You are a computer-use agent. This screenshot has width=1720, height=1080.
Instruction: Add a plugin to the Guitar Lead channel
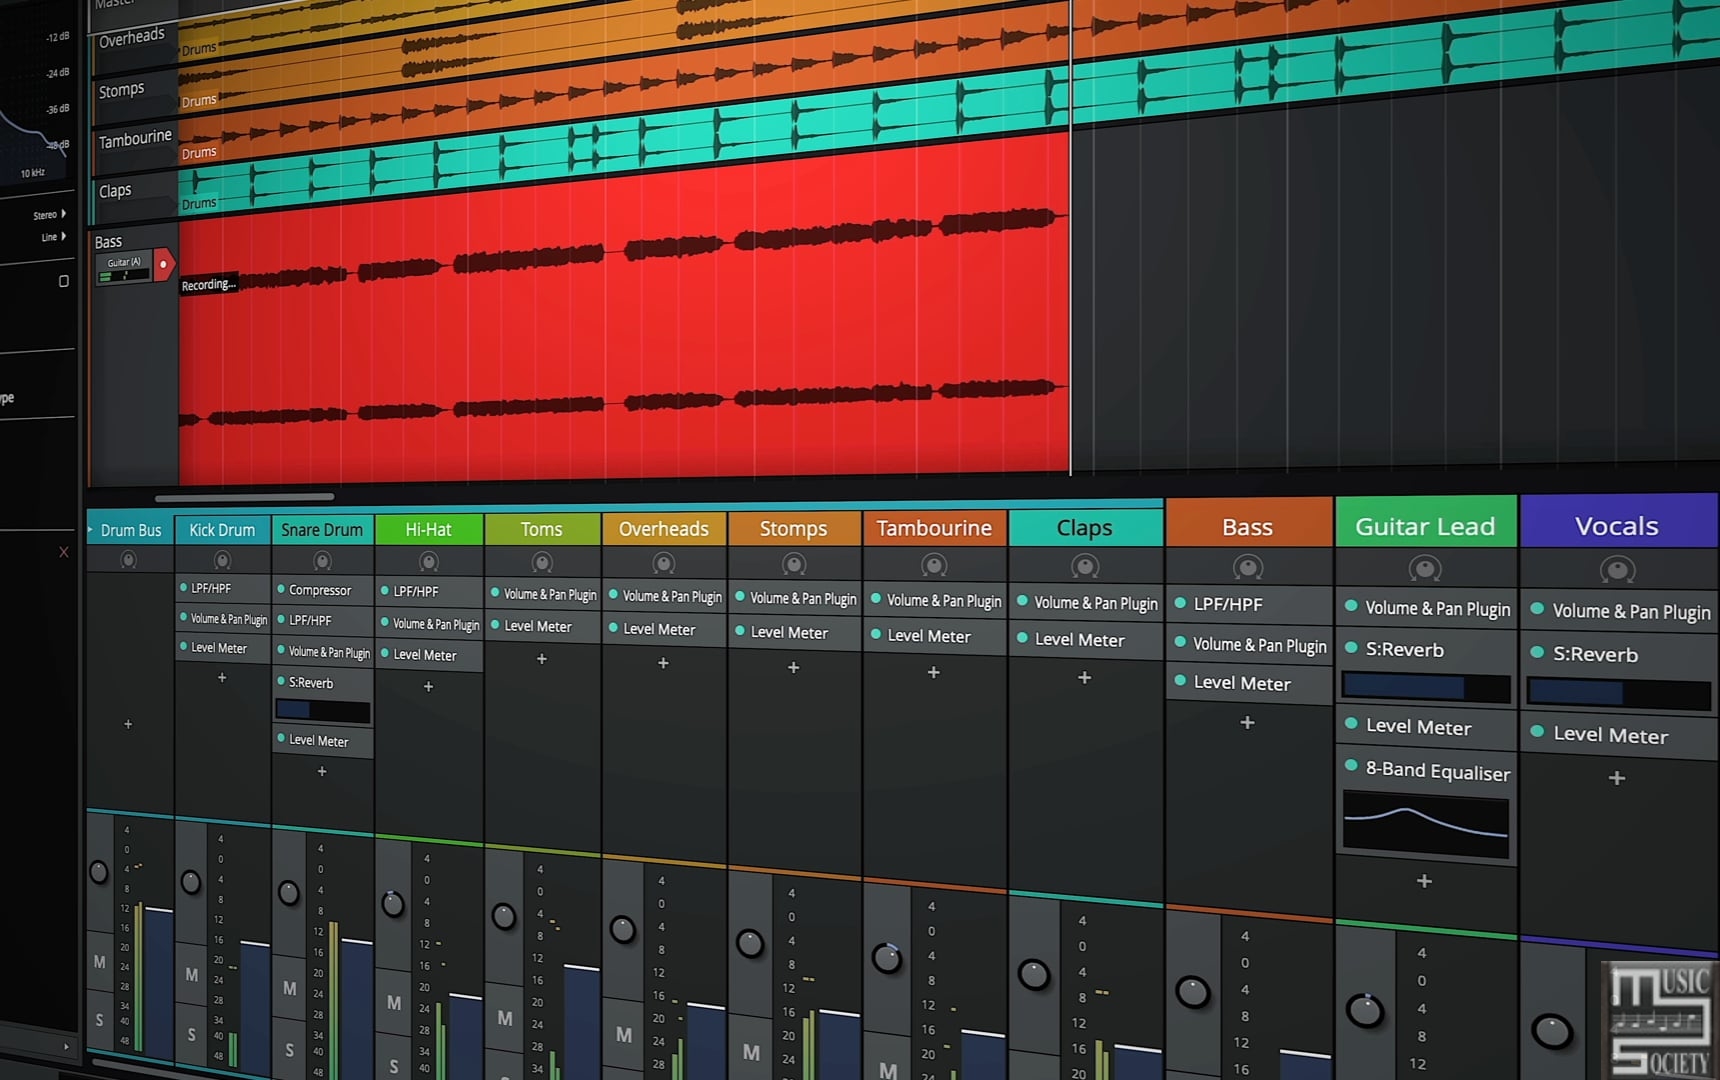tap(1425, 881)
